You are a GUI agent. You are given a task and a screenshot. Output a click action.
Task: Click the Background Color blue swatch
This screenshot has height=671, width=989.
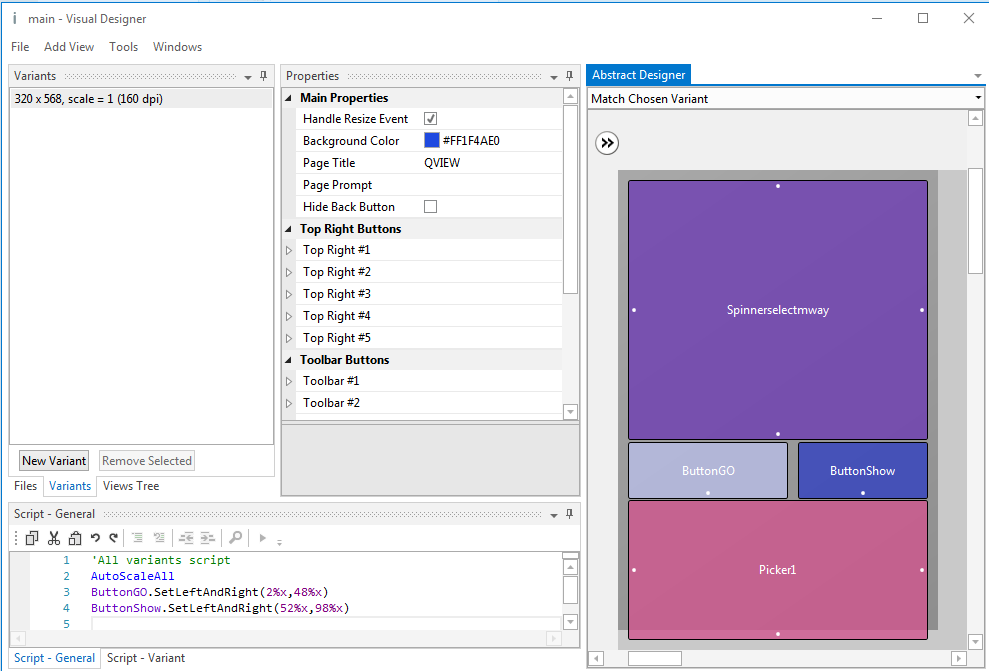431,141
